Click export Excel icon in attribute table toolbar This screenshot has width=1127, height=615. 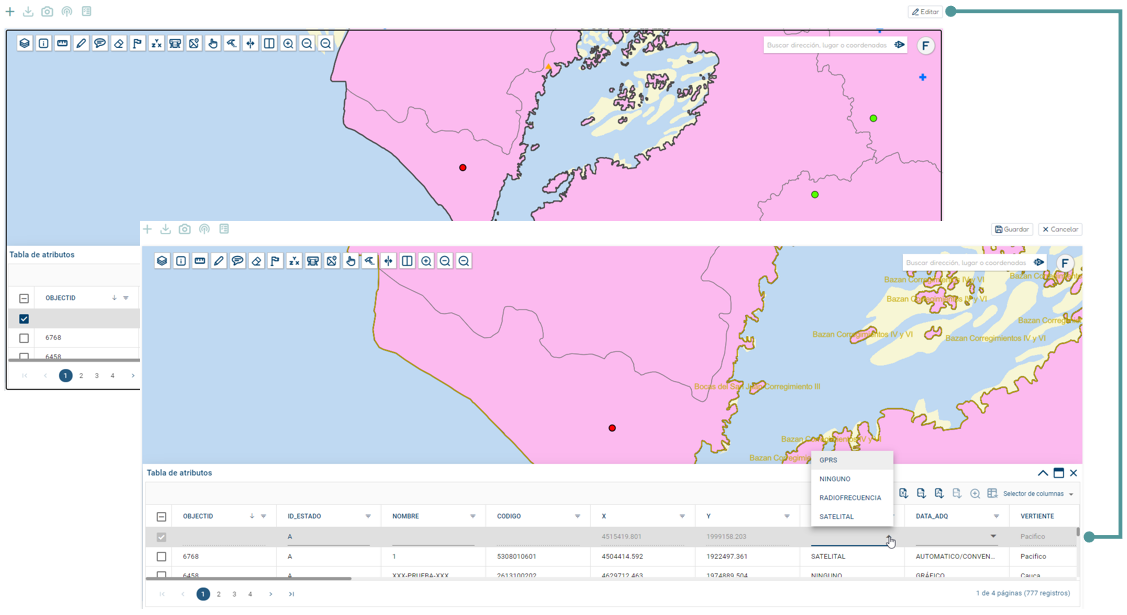(903, 494)
